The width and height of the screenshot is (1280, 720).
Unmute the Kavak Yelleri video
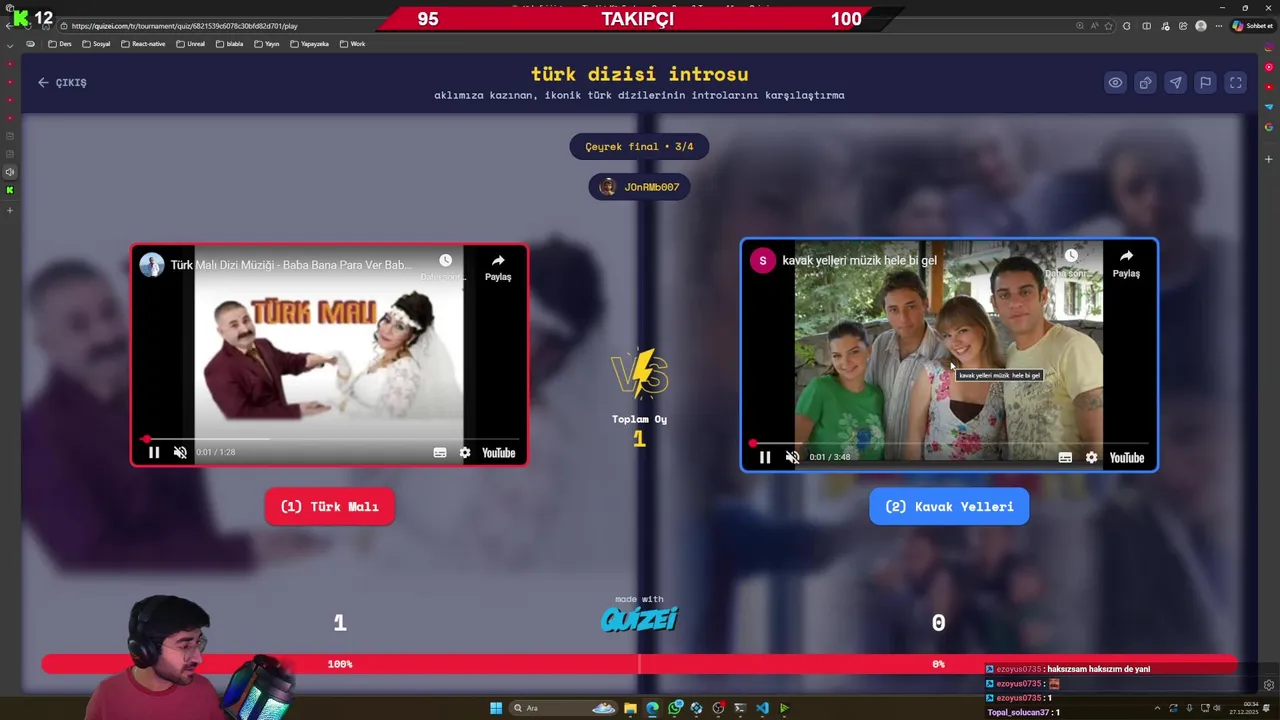click(x=792, y=458)
